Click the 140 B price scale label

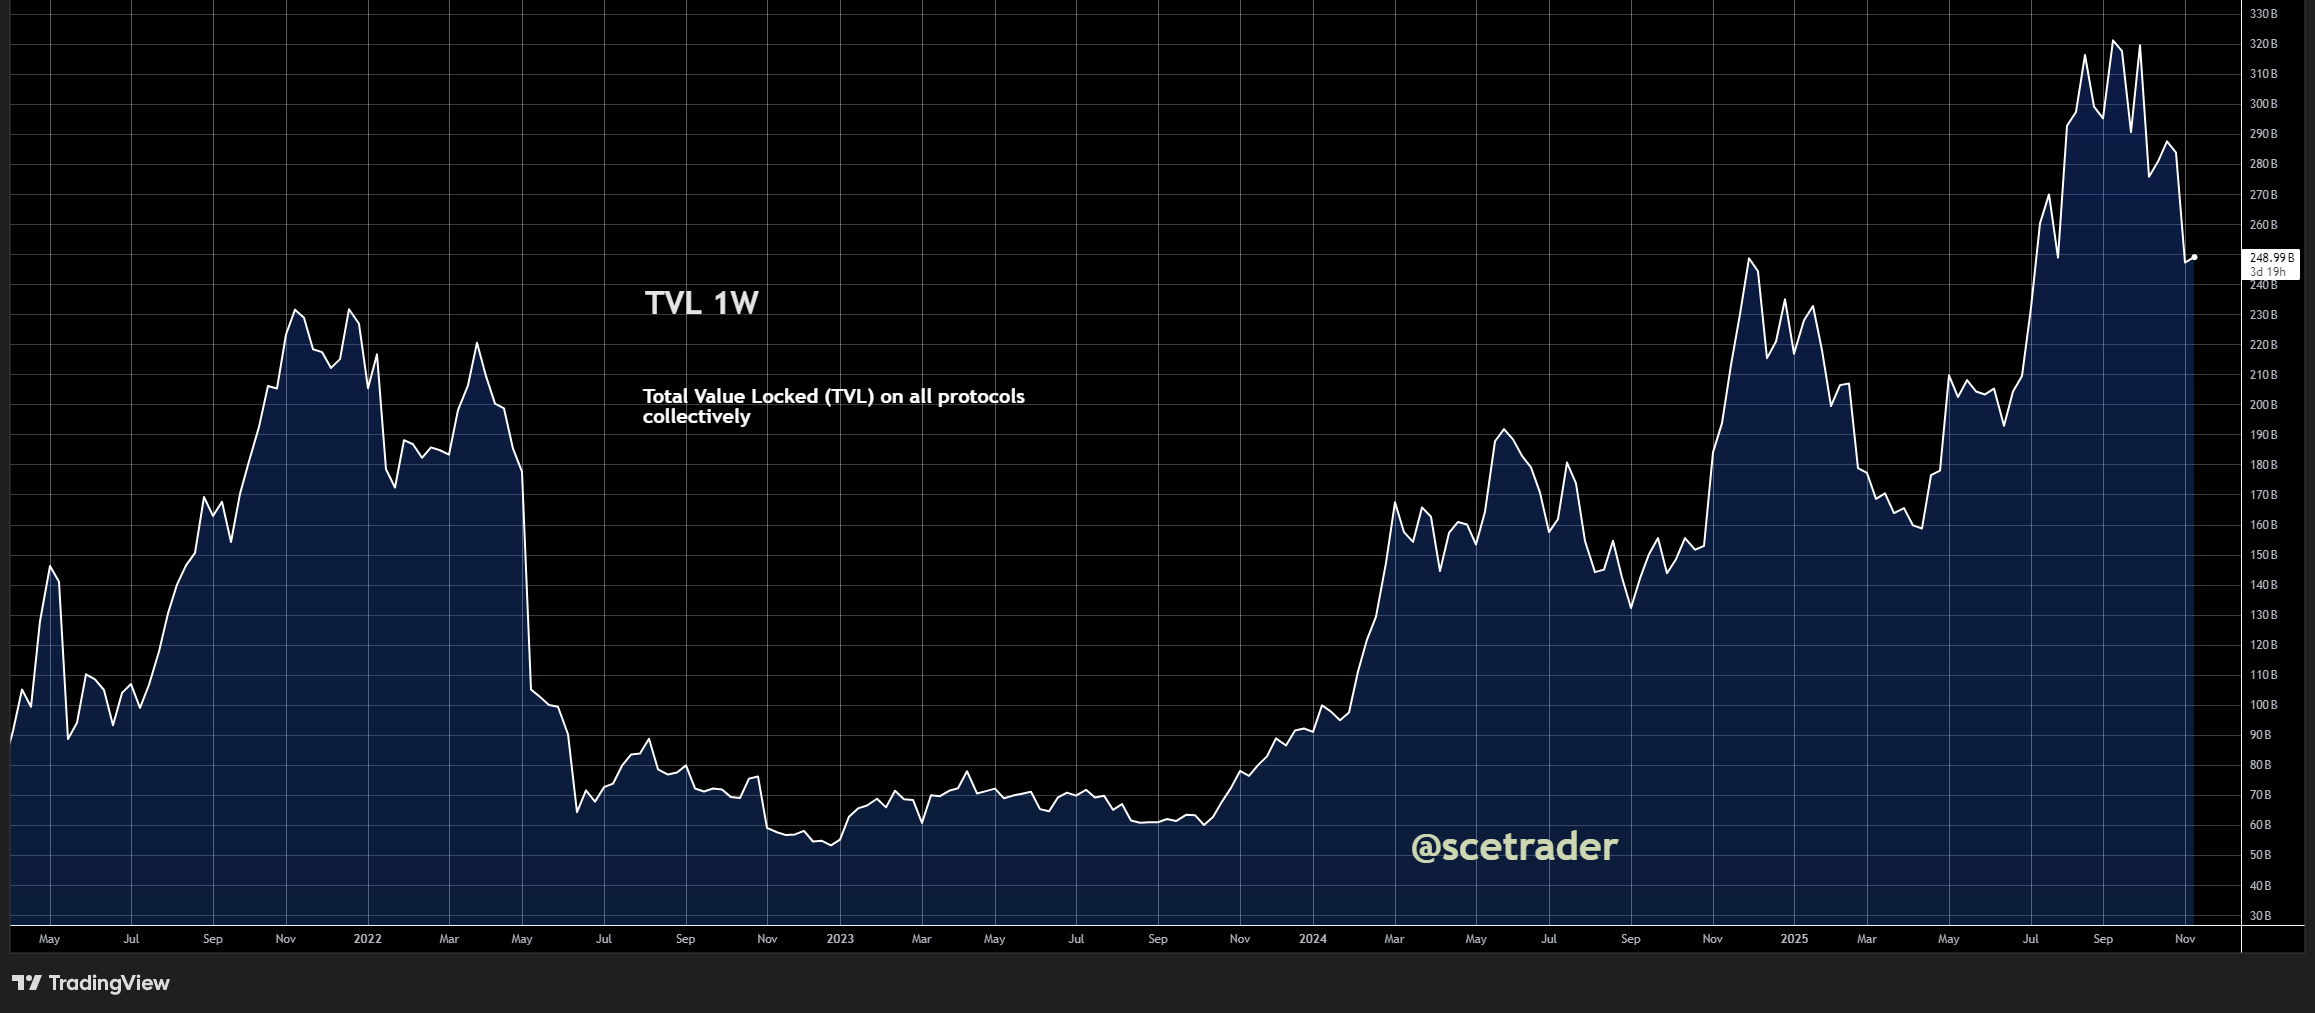2263,585
